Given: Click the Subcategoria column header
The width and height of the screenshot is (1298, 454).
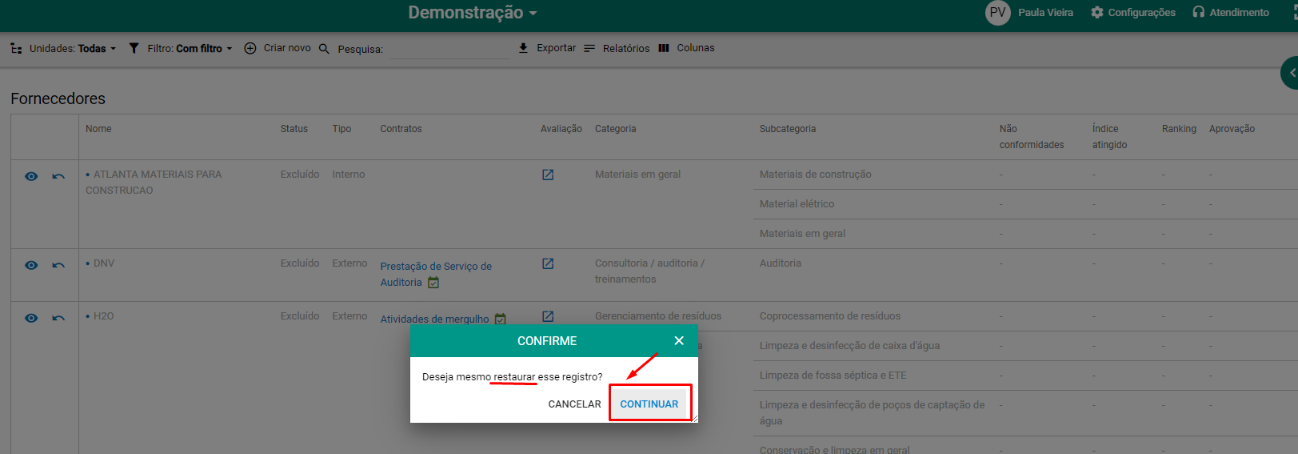Looking at the screenshot, I should coord(788,129).
